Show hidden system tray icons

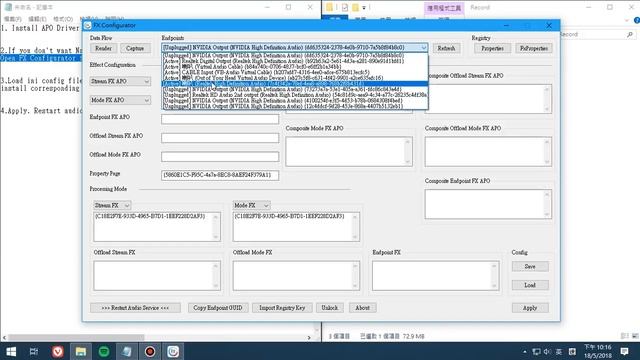pyautogui.click(x=524, y=351)
